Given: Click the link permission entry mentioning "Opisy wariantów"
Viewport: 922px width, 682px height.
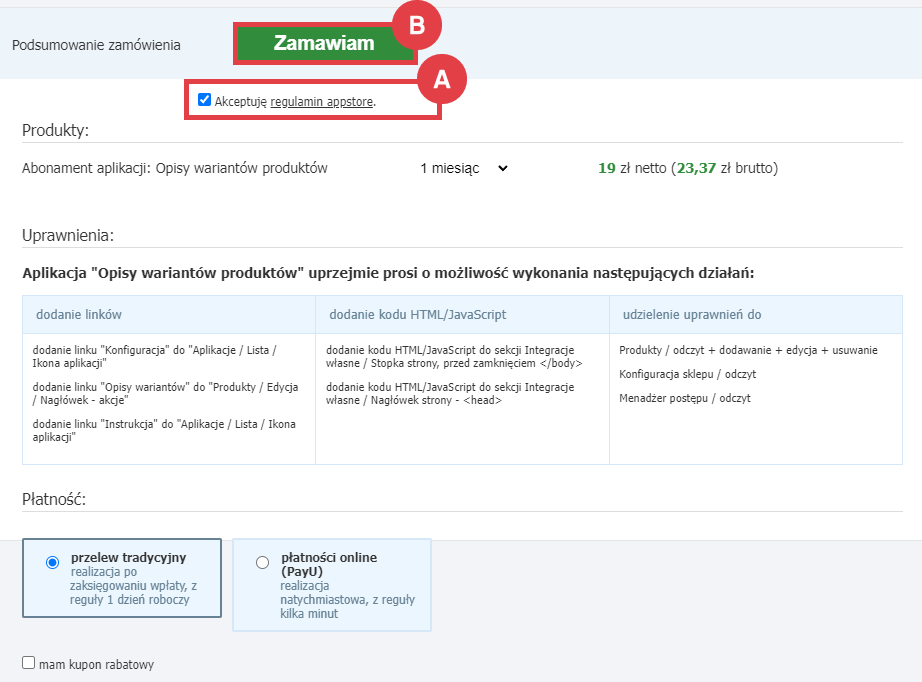Looking at the screenshot, I should point(165,393).
